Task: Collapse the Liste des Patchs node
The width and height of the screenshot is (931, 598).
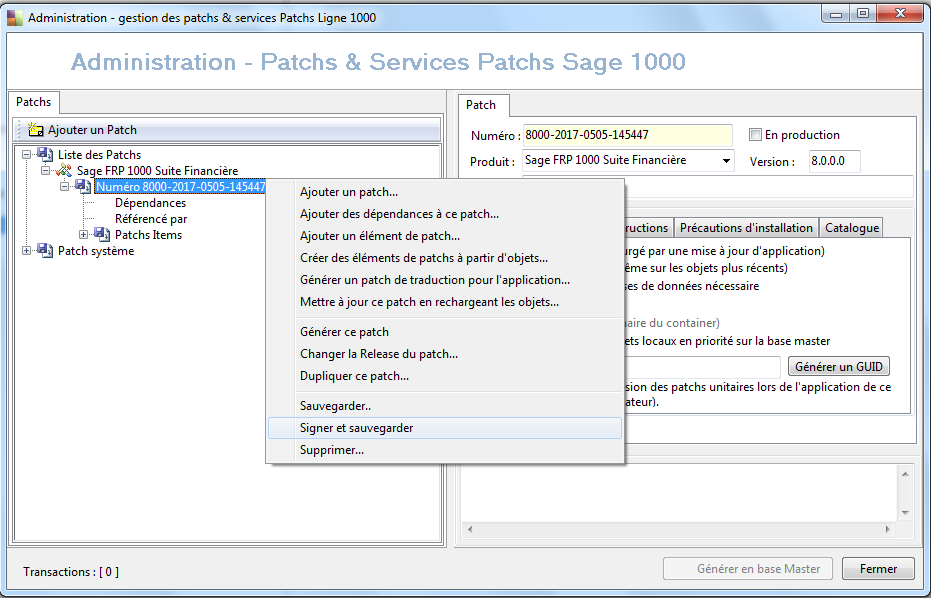Action: pyautogui.click(x=27, y=154)
